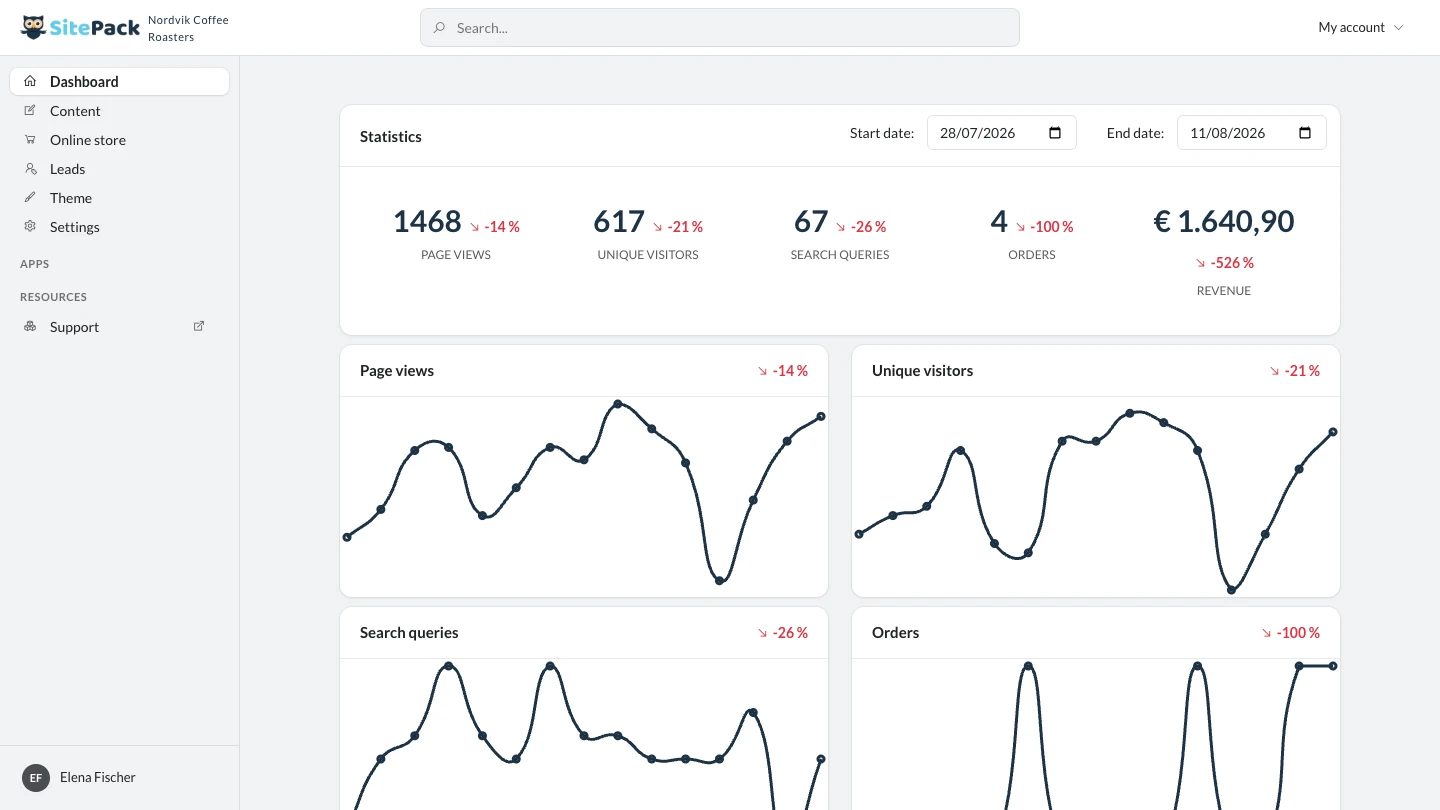Open the Dashboard menu item
Viewport: 1440px width, 810px height.
(x=119, y=81)
